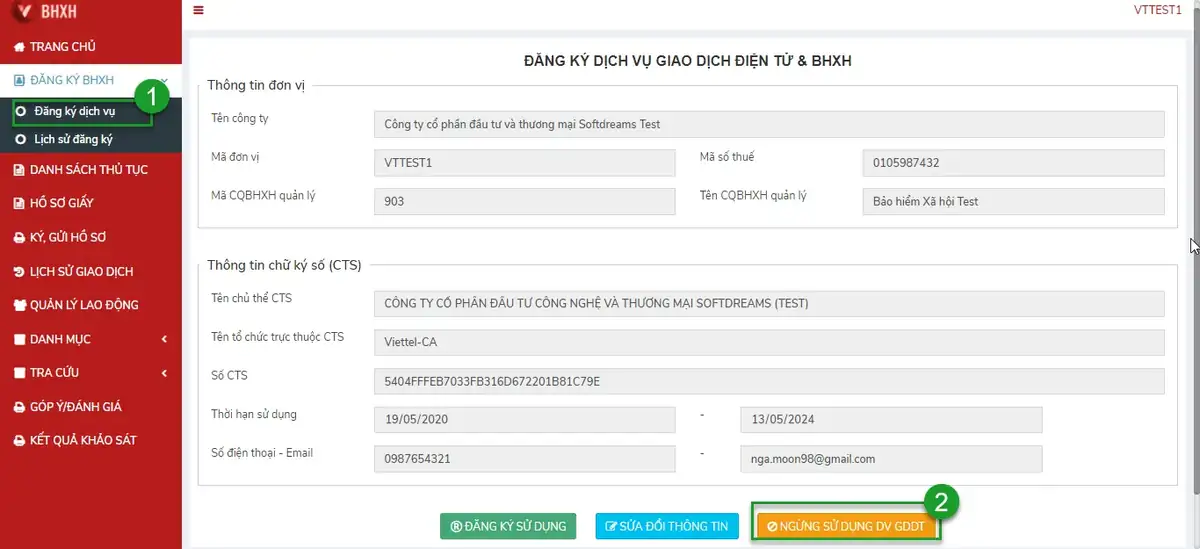Go to HỒ SƠ GIẤY
This screenshot has width=1200, height=549.
tap(61, 203)
